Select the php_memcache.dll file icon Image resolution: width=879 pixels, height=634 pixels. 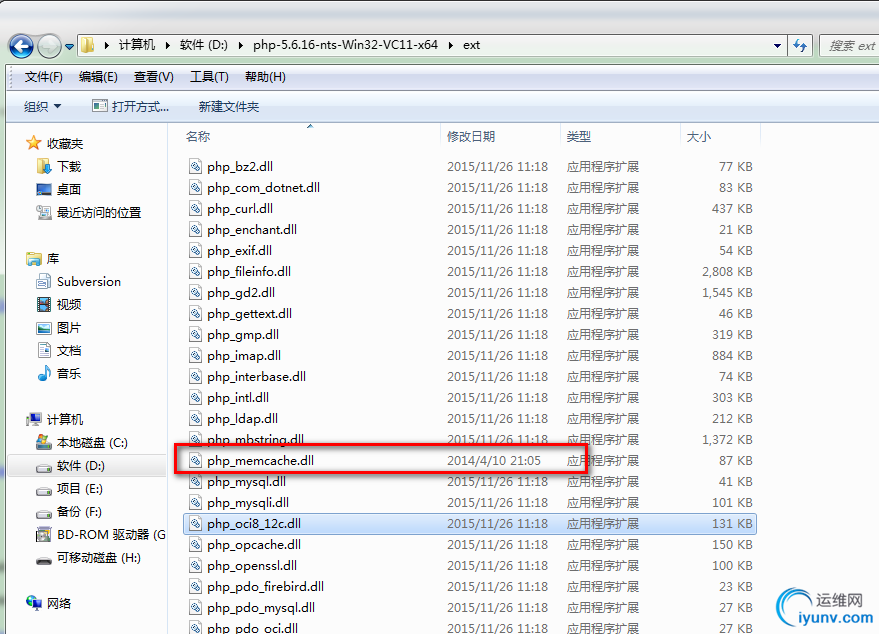coord(195,460)
